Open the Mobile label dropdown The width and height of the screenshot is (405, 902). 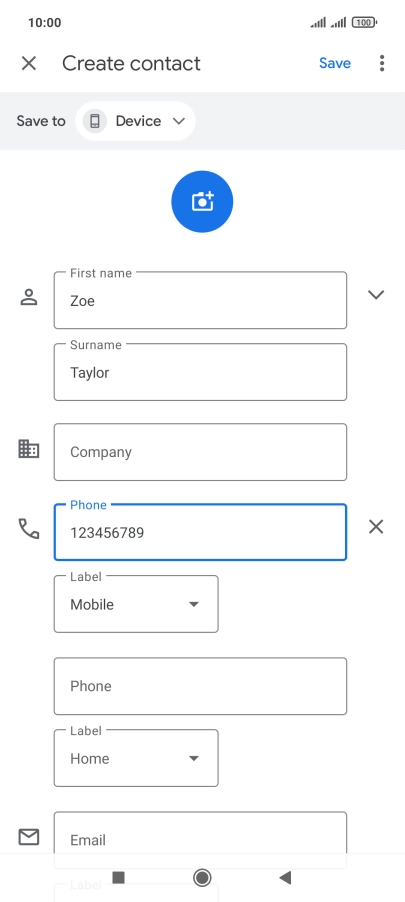tap(136, 604)
